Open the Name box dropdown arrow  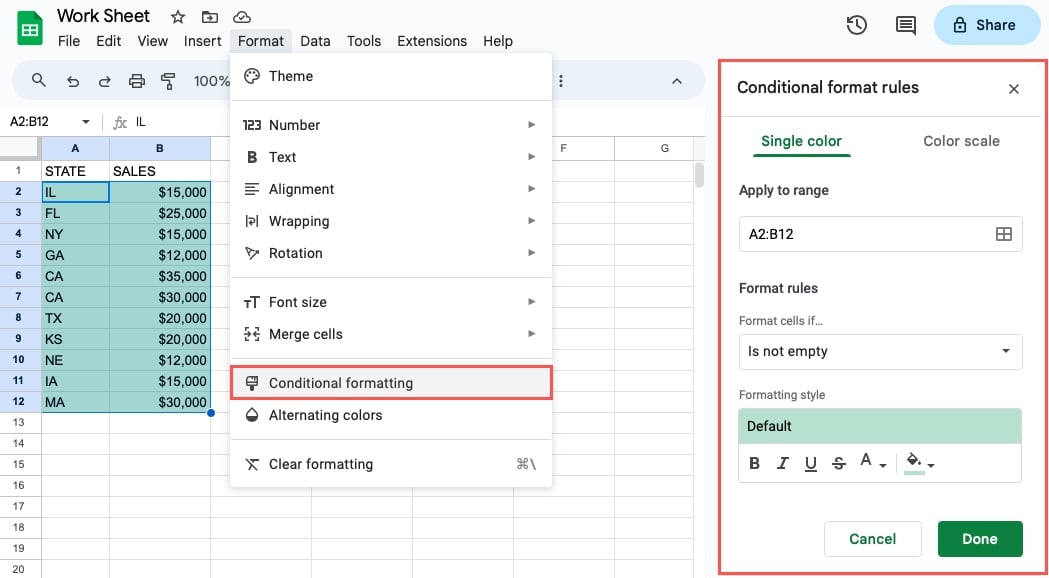tap(86, 122)
